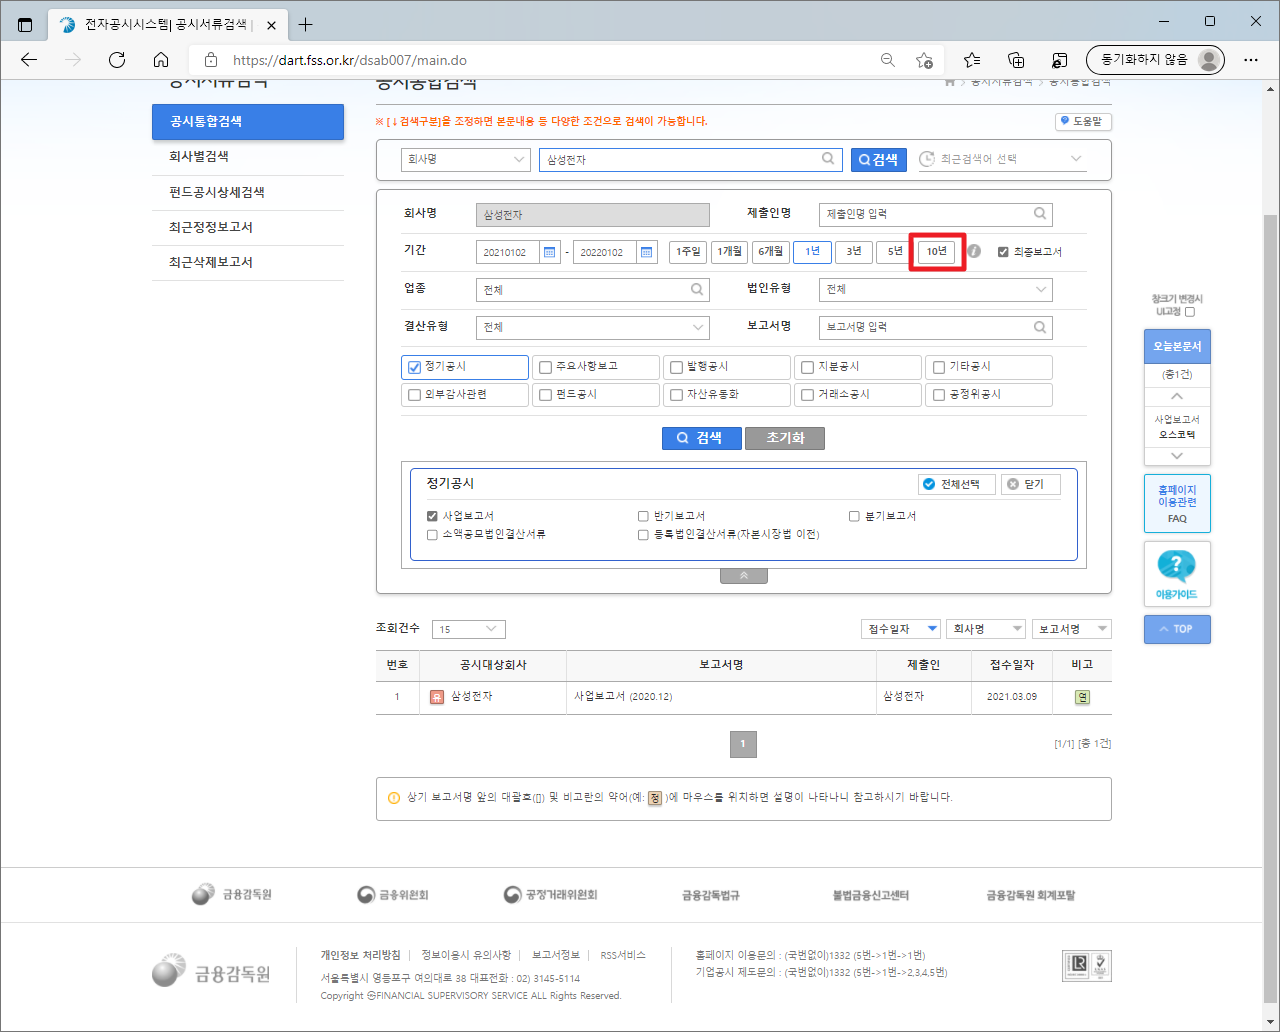Open the 사업보고서 (2020.12) report link
The width and height of the screenshot is (1280, 1032).
pyautogui.click(x=623, y=697)
